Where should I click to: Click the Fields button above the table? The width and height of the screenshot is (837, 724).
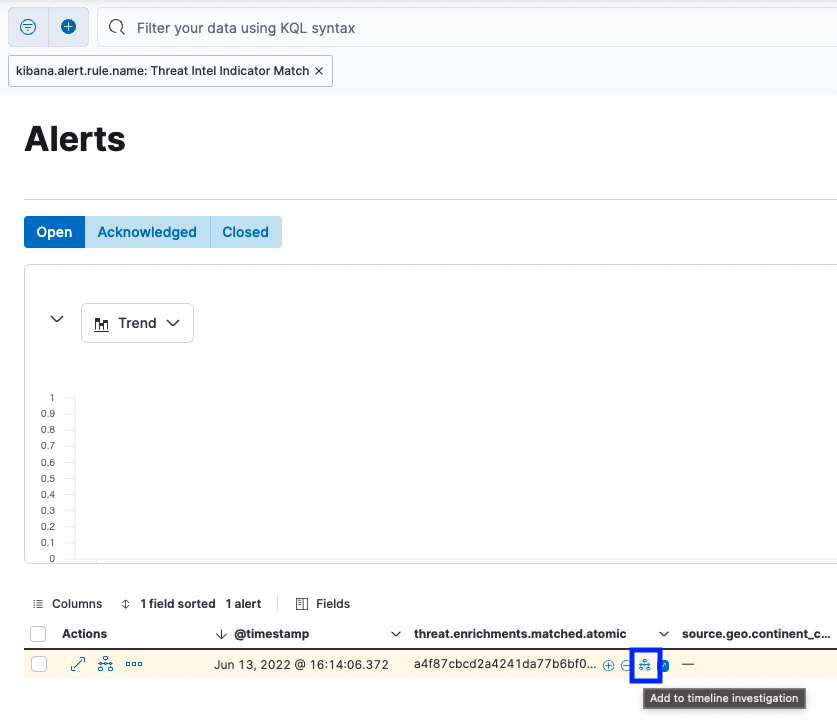322,603
